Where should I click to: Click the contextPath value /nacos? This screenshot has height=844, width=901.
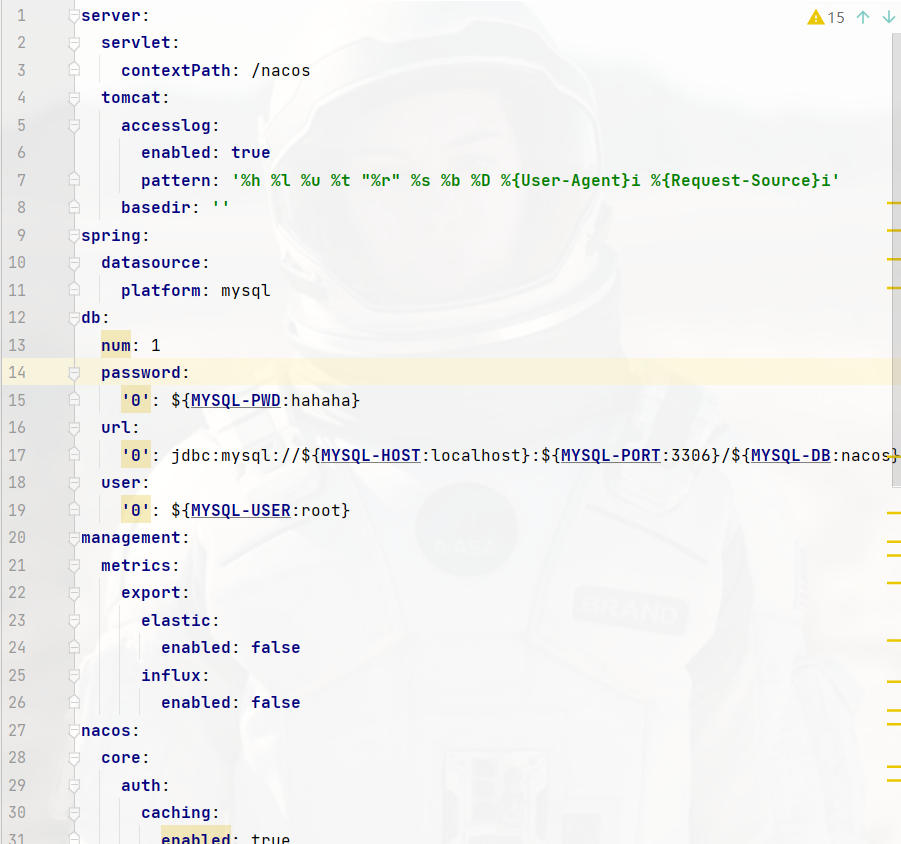pos(282,70)
